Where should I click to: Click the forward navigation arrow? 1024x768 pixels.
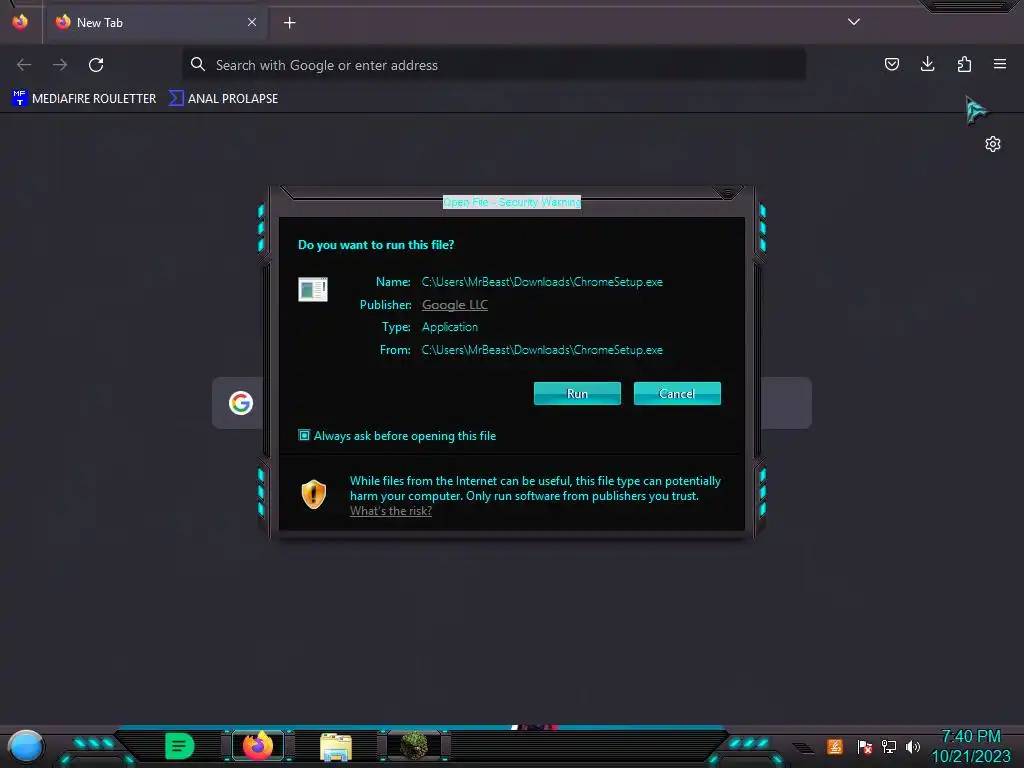coord(60,65)
